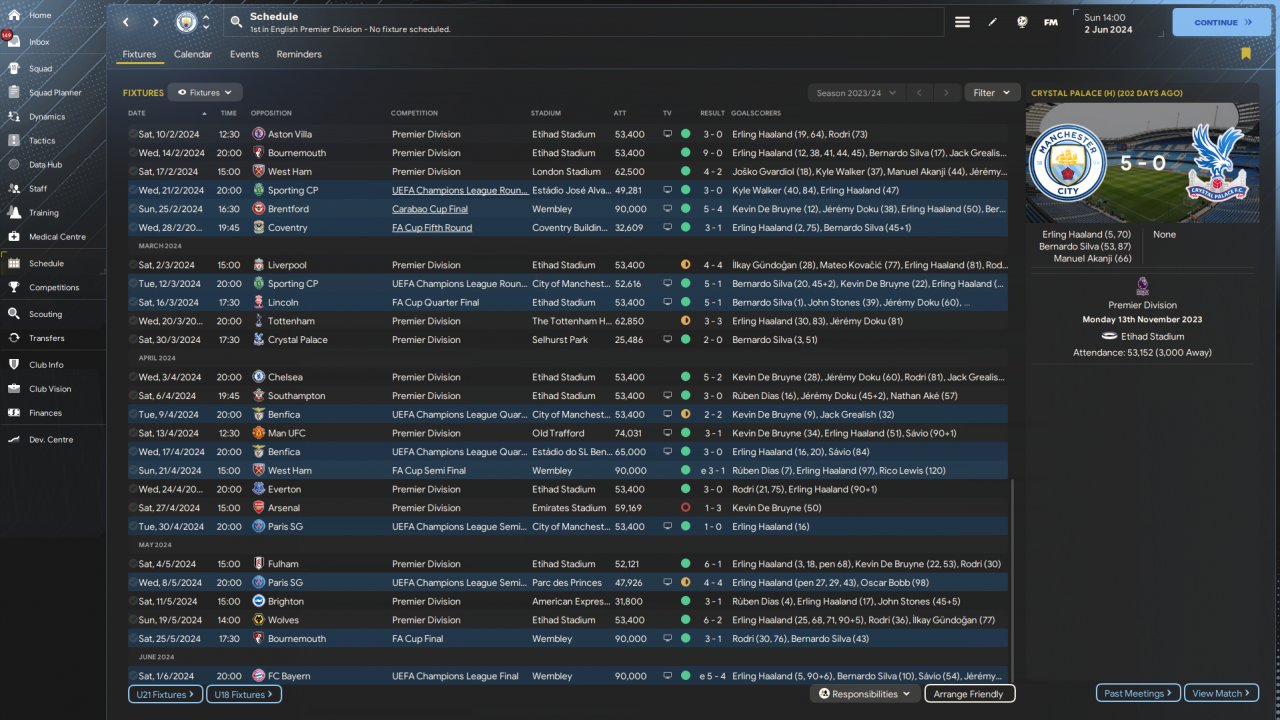The height and width of the screenshot is (720, 1280).
Task: Click the fixtures list scrollbar
Action: tap(1012, 580)
